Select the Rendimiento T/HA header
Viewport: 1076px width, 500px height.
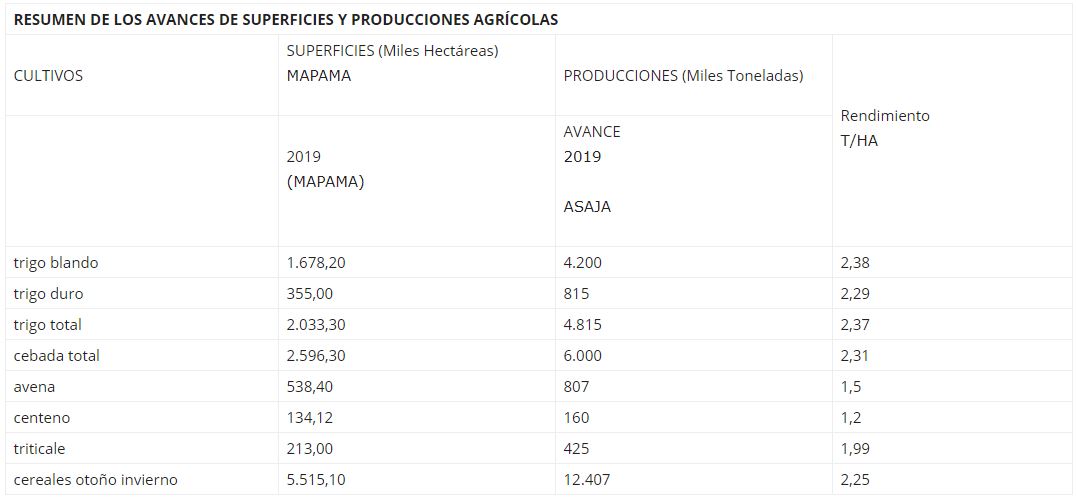tap(884, 128)
